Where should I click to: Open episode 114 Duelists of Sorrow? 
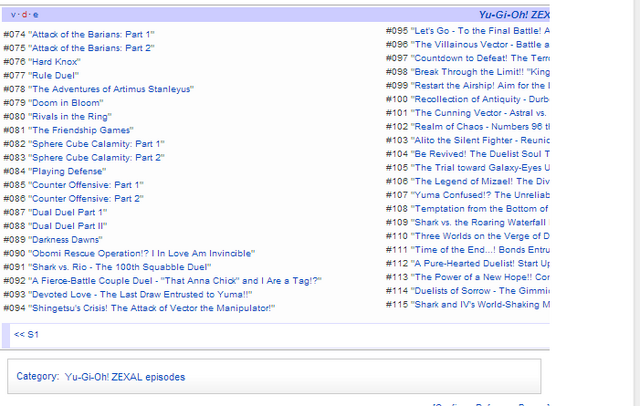click(480, 291)
